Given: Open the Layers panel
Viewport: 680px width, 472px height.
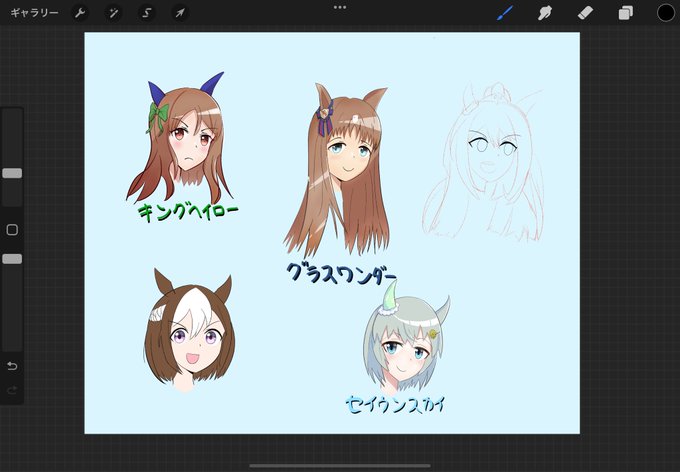Looking at the screenshot, I should [x=625, y=13].
